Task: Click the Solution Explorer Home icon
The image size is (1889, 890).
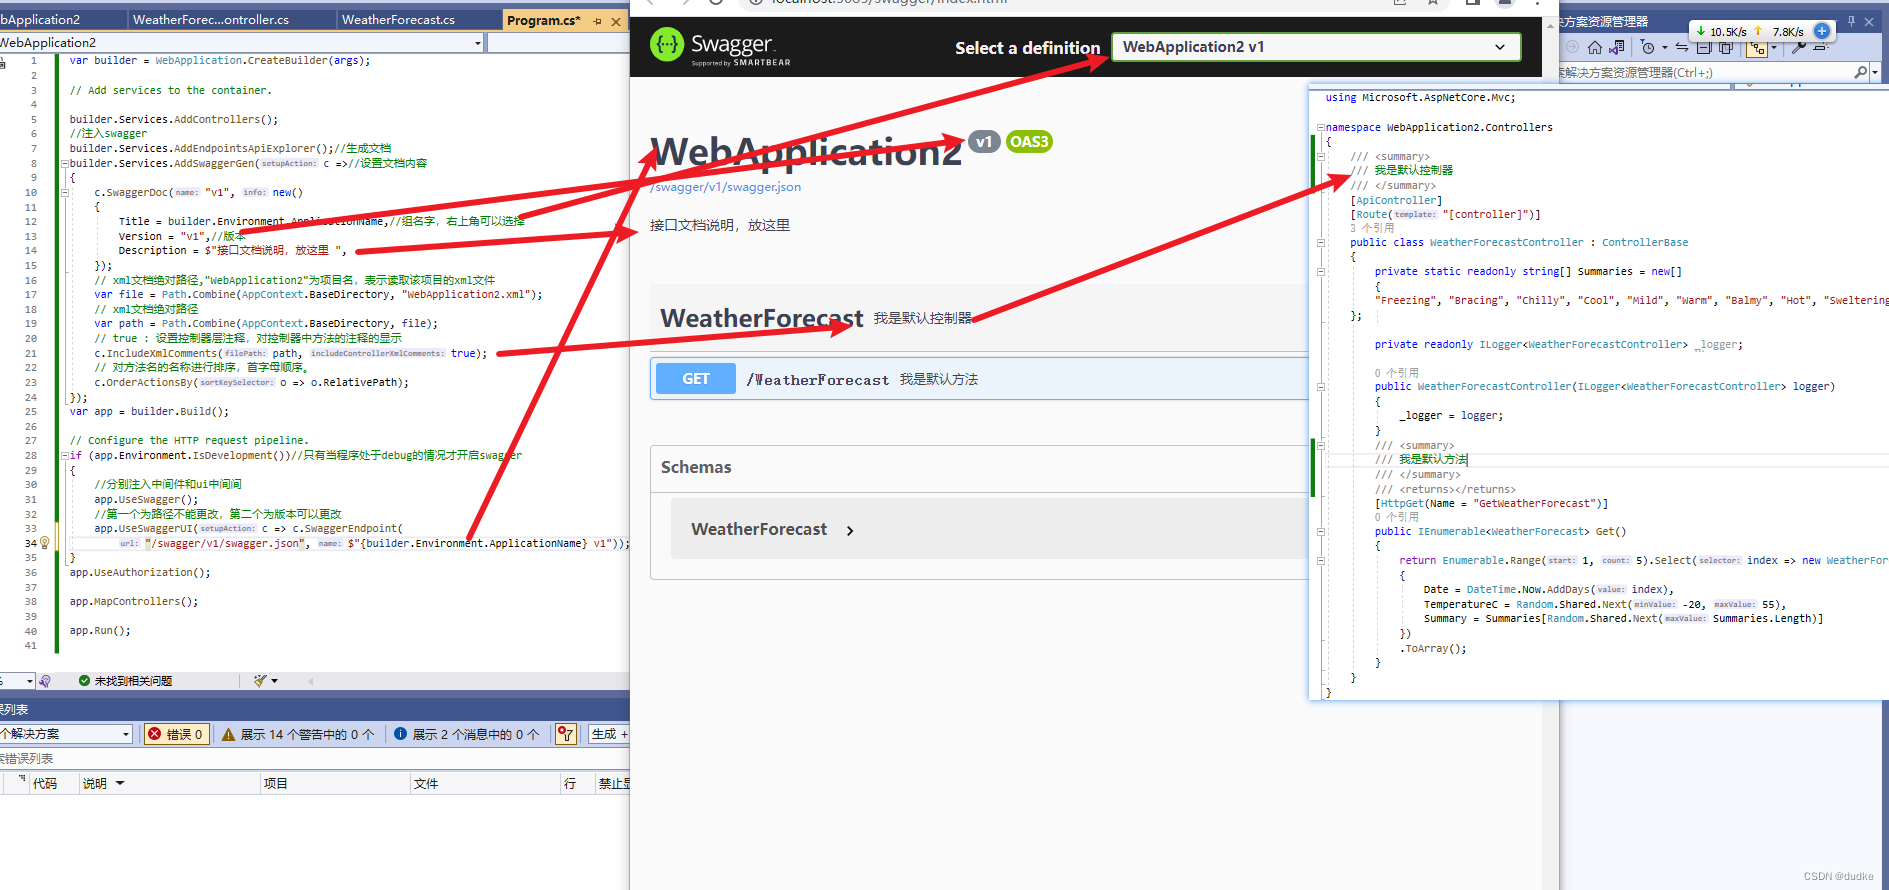Action: 1595,47
